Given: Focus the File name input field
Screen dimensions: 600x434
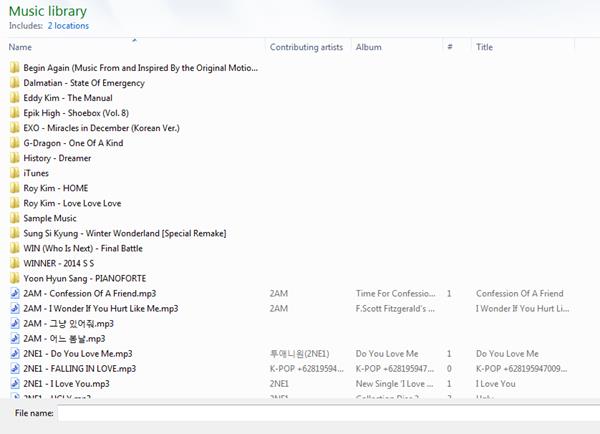Looking at the screenshot, I should click(x=329, y=413).
